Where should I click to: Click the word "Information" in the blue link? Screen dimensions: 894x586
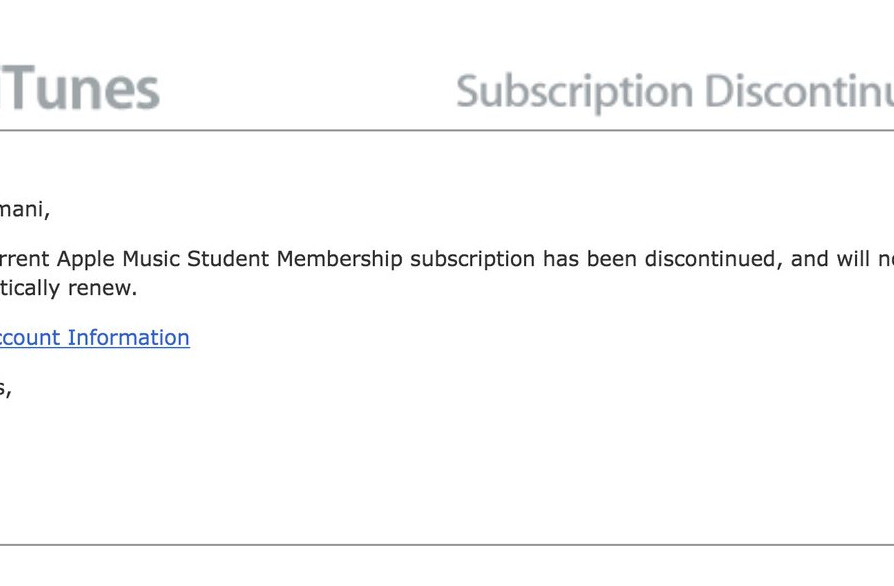click(x=128, y=338)
